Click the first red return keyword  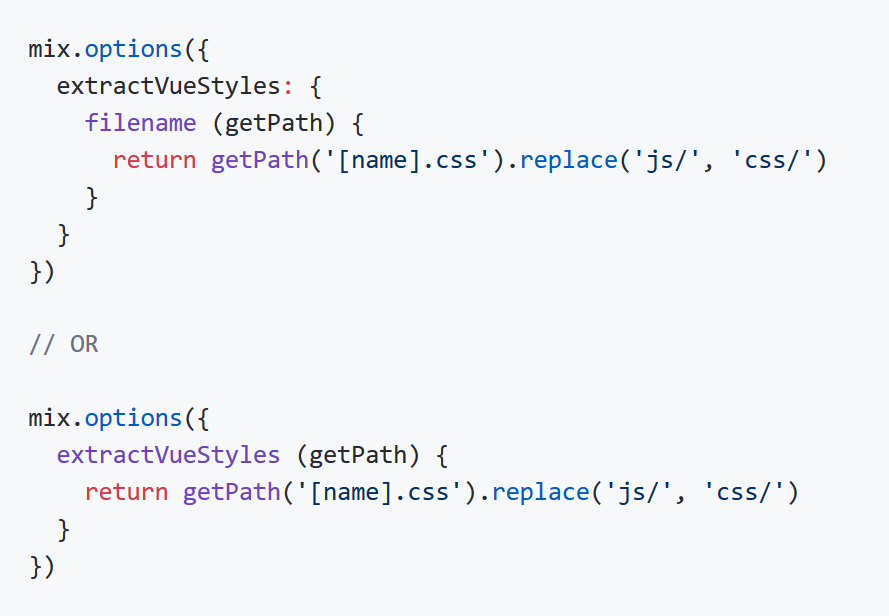(154, 161)
